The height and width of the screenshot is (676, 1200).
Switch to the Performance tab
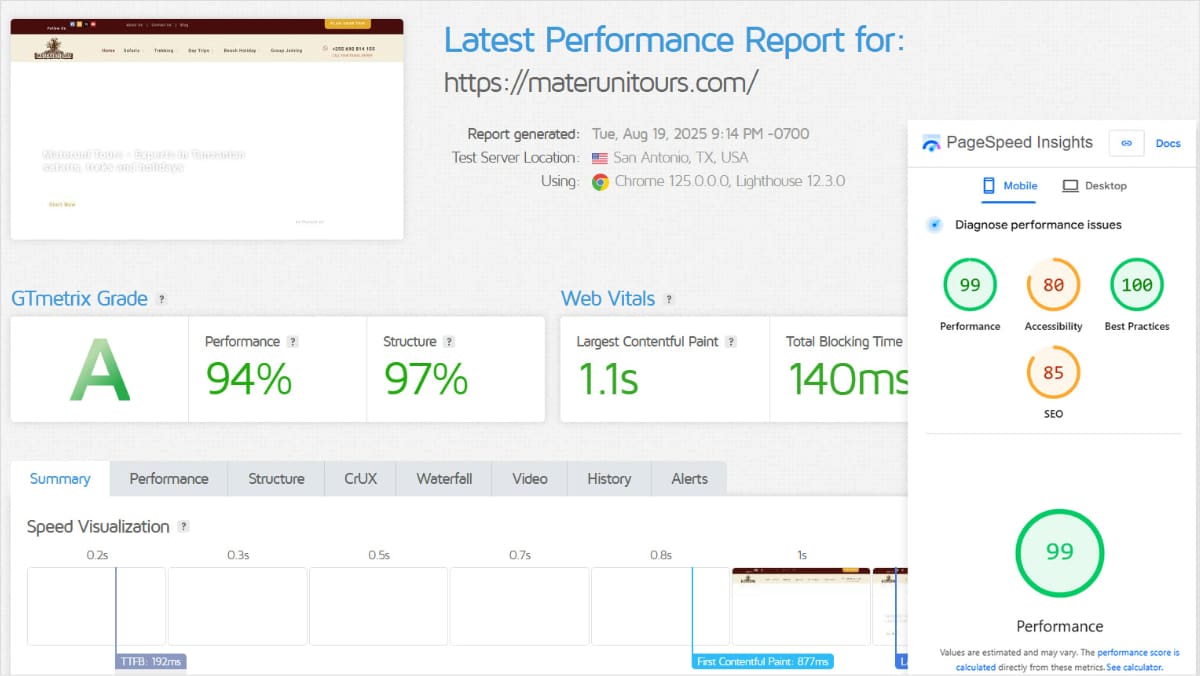click(x=169, y=479)
